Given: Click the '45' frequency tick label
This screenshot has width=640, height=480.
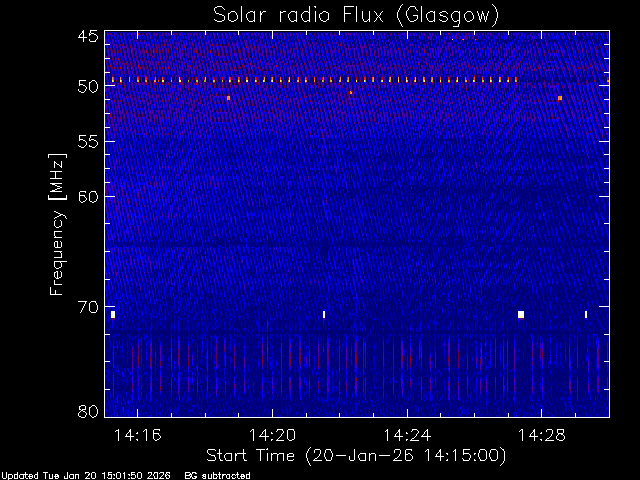Looking at the screenshot, I should 88,36.
